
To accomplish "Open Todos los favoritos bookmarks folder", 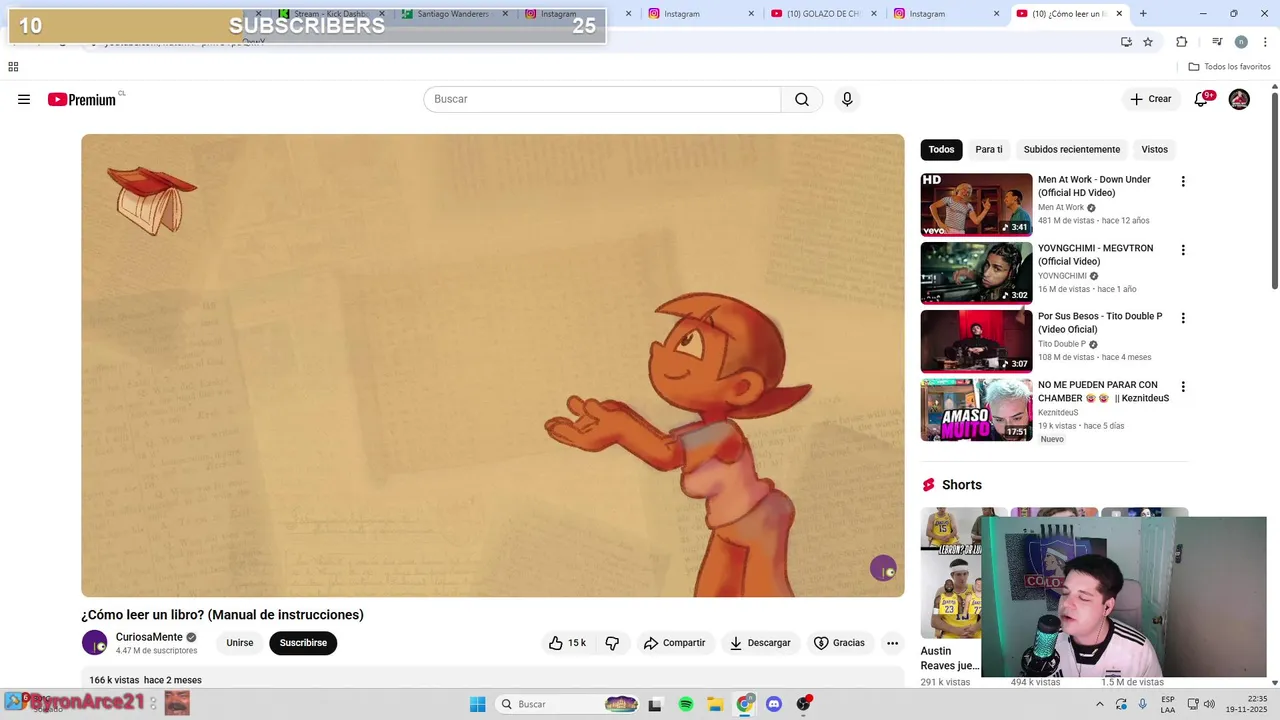I will click(x=1229, y=67).
